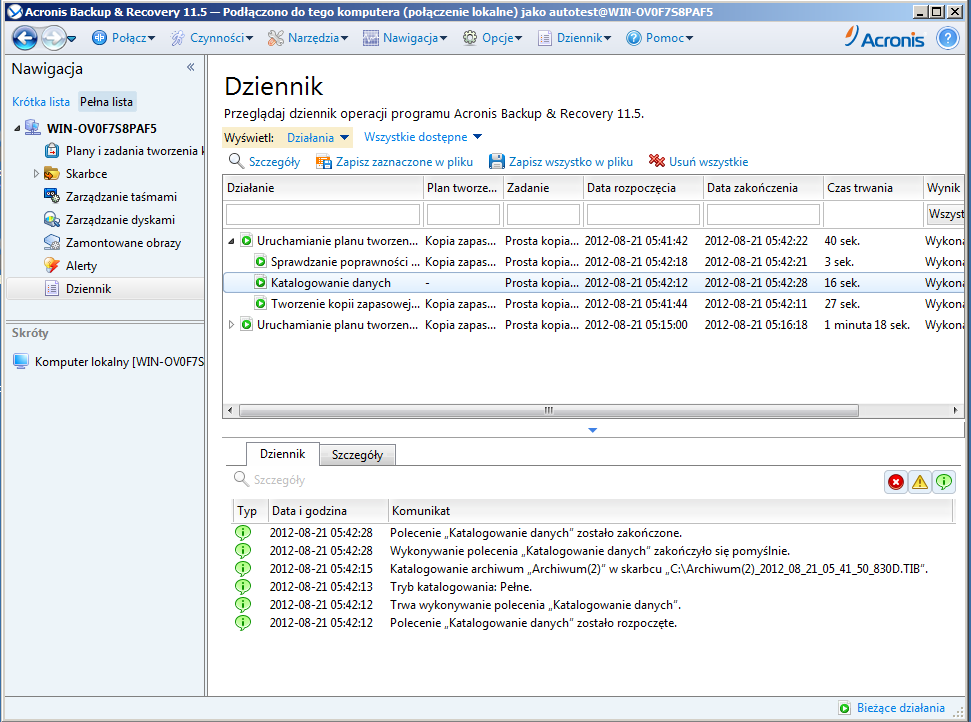The height and width of the screenshot is (722, 971).
Task: Click the WIN-OV0F7S8PAF5 machine icon
Action: coord(33,128)
